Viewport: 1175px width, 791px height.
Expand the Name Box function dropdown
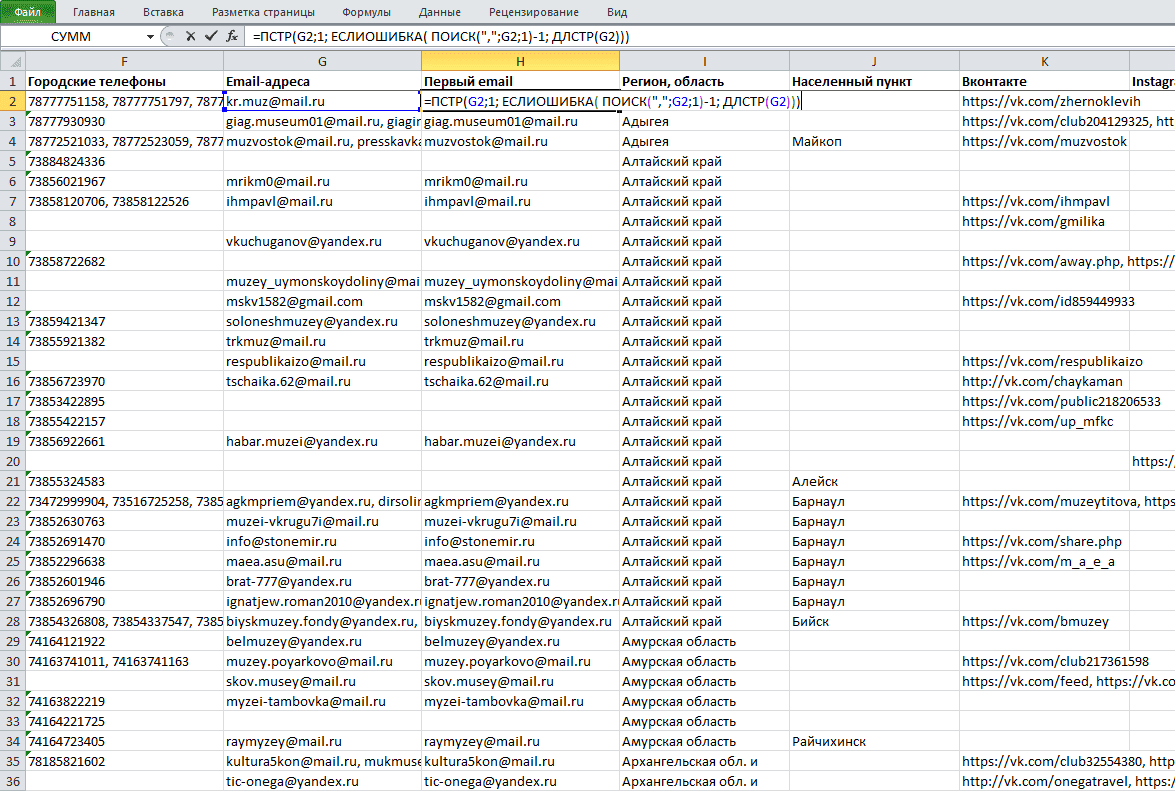point(150,37)
